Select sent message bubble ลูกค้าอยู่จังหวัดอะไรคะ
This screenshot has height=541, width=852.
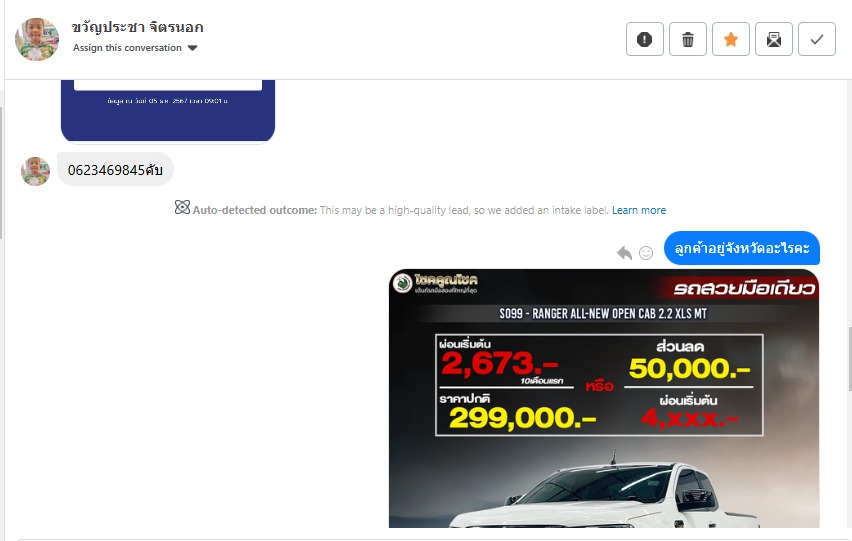click(x=742, y=248)
